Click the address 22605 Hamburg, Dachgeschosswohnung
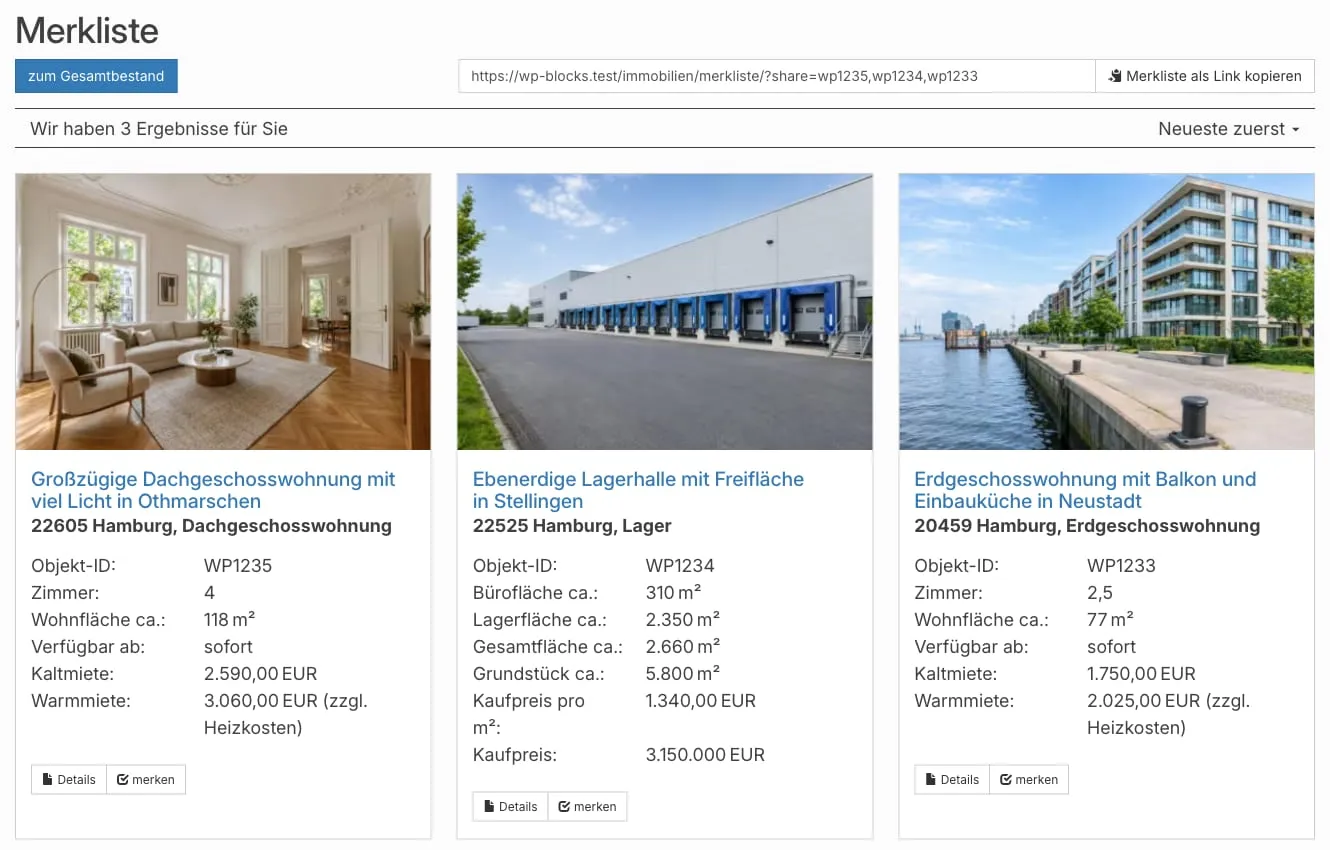 [211, 526]
